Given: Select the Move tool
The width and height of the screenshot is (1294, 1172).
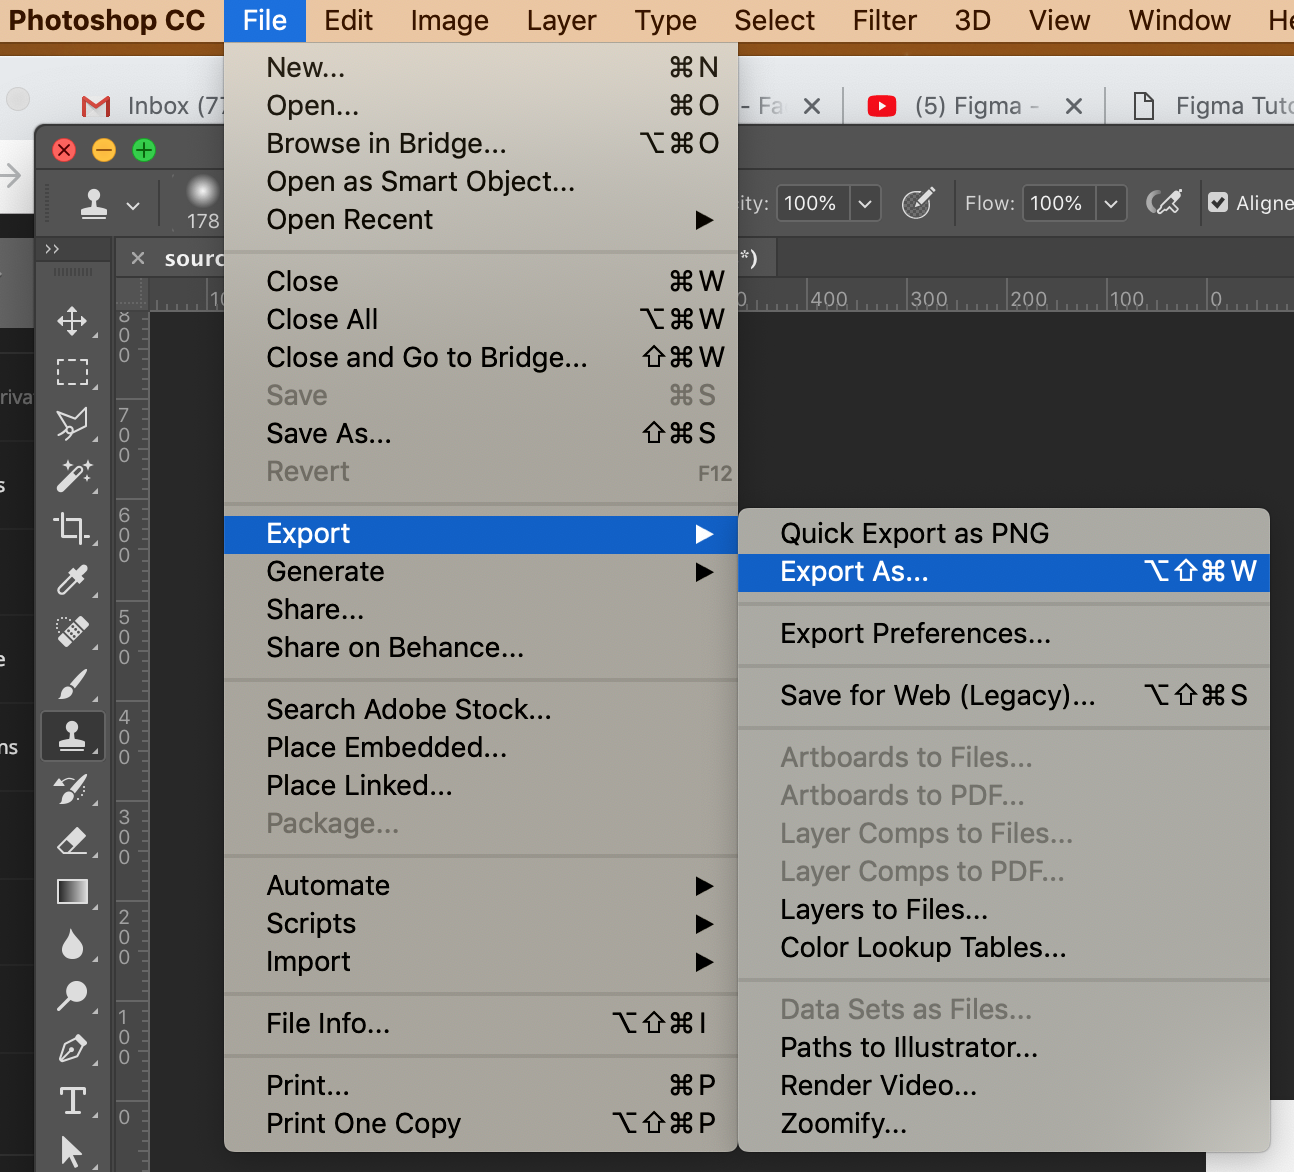Looking at the screenshot, I should tap(72, 321).
